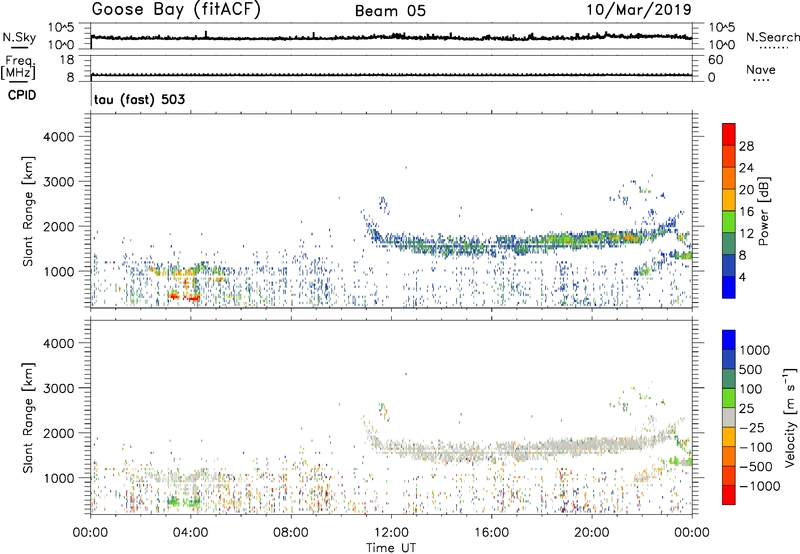The width and height of the screenshot is (800, 554).
Task: Click the 2000 tick in velocity panel
Action: (59, 433)
